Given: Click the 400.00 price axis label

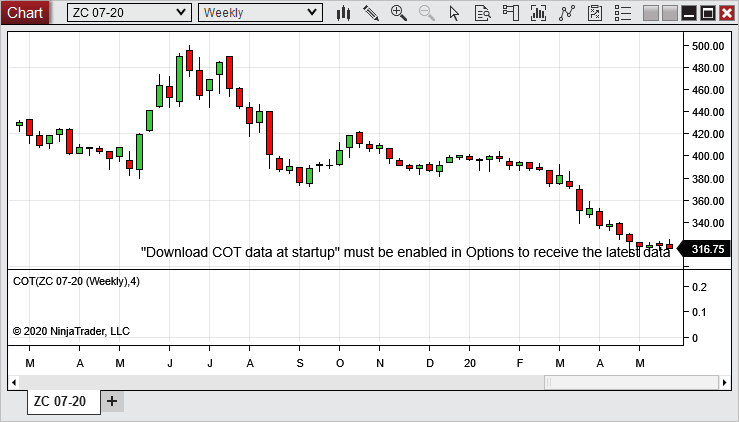Looking at the screenshot, I should pos(708,156).
